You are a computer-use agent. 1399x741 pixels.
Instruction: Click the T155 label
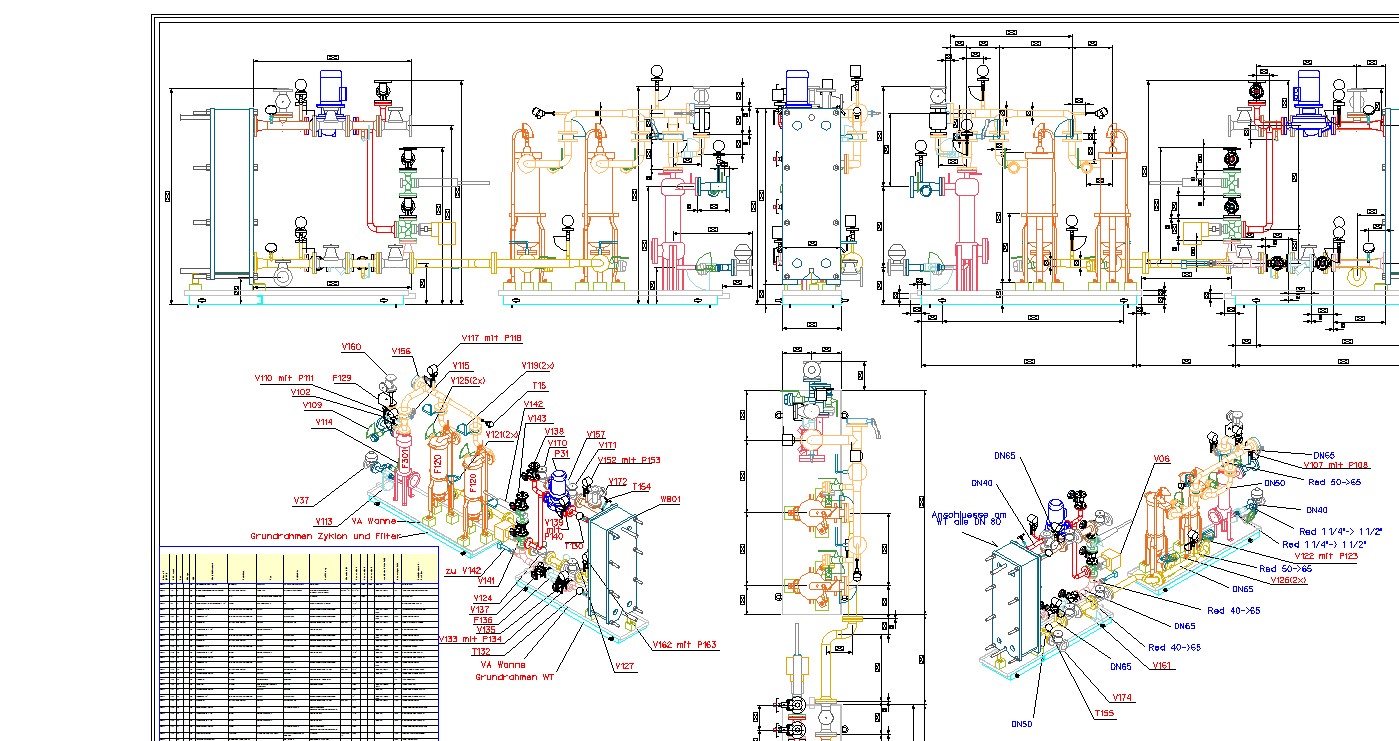[x=1104, y=713]
